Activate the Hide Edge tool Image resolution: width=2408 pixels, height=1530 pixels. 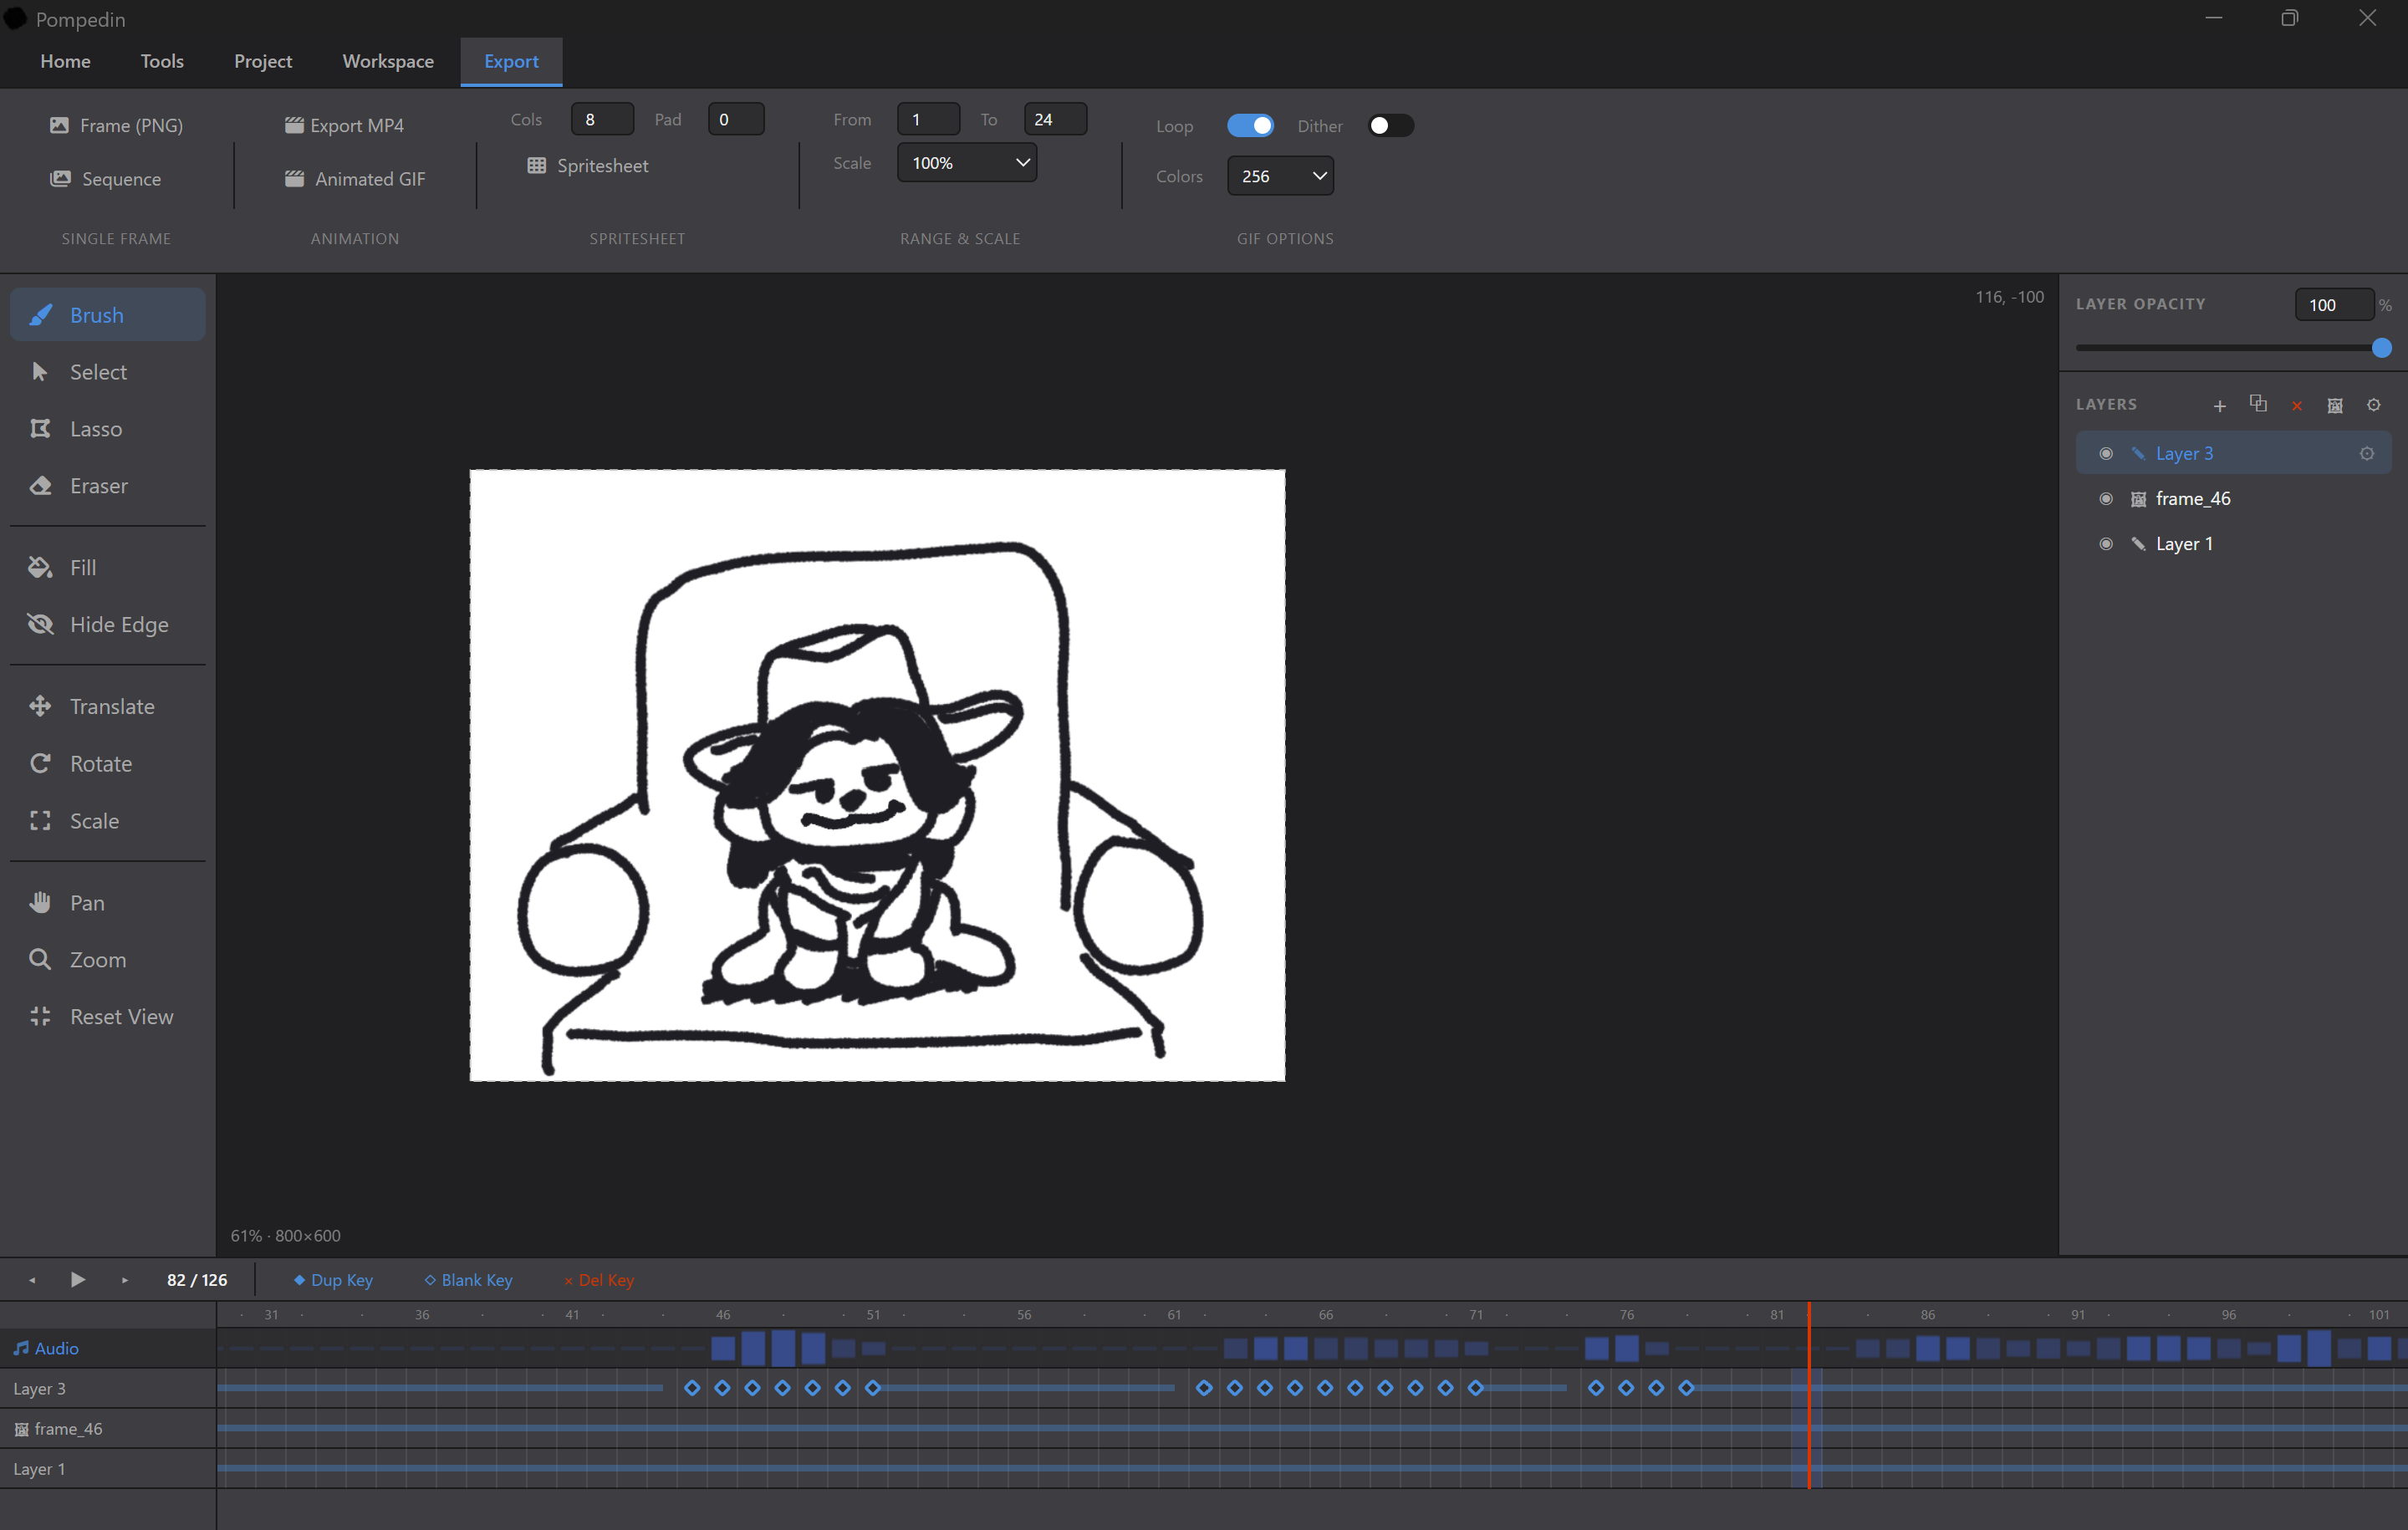(x=118, y=625)
